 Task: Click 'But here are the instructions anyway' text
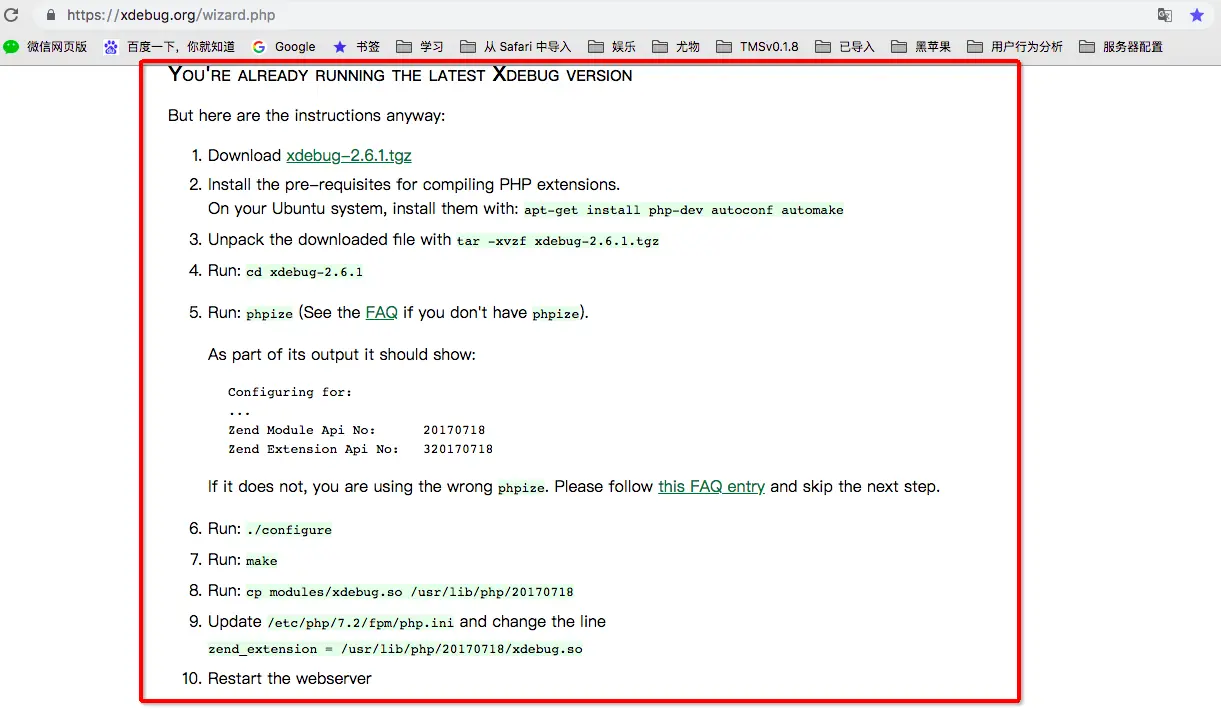[306, 115]
